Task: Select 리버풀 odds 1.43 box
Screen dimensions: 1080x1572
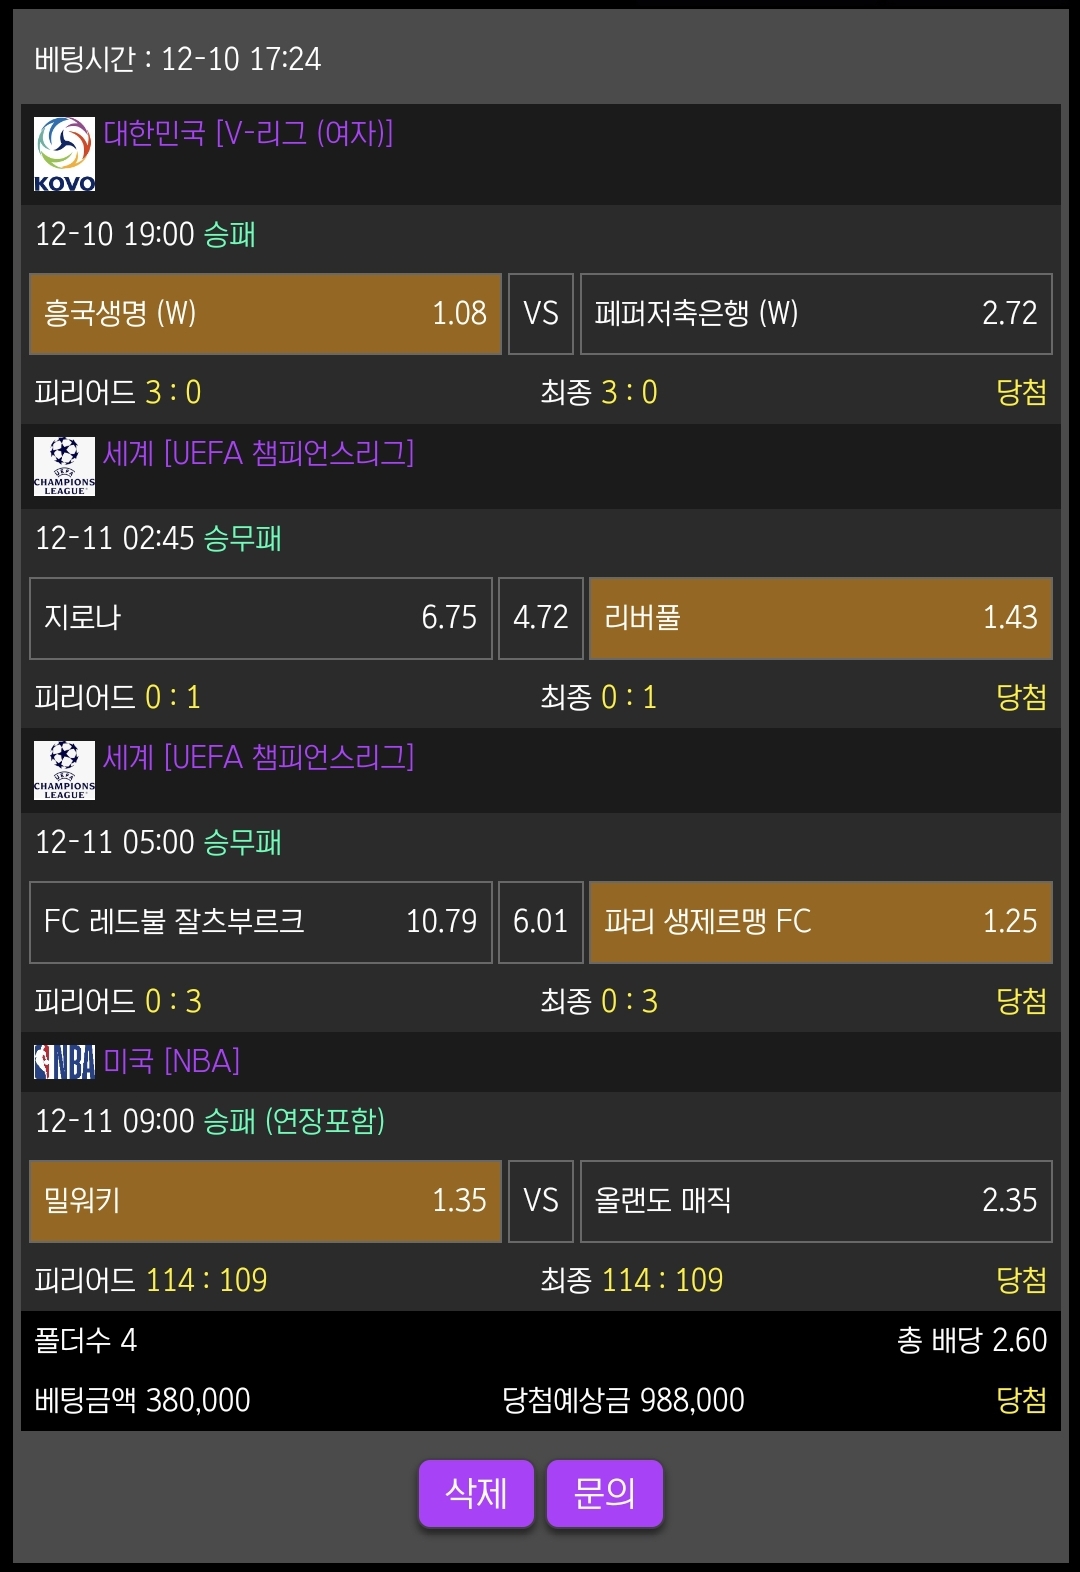Action: pyautogui.click(x=820, y=618)
